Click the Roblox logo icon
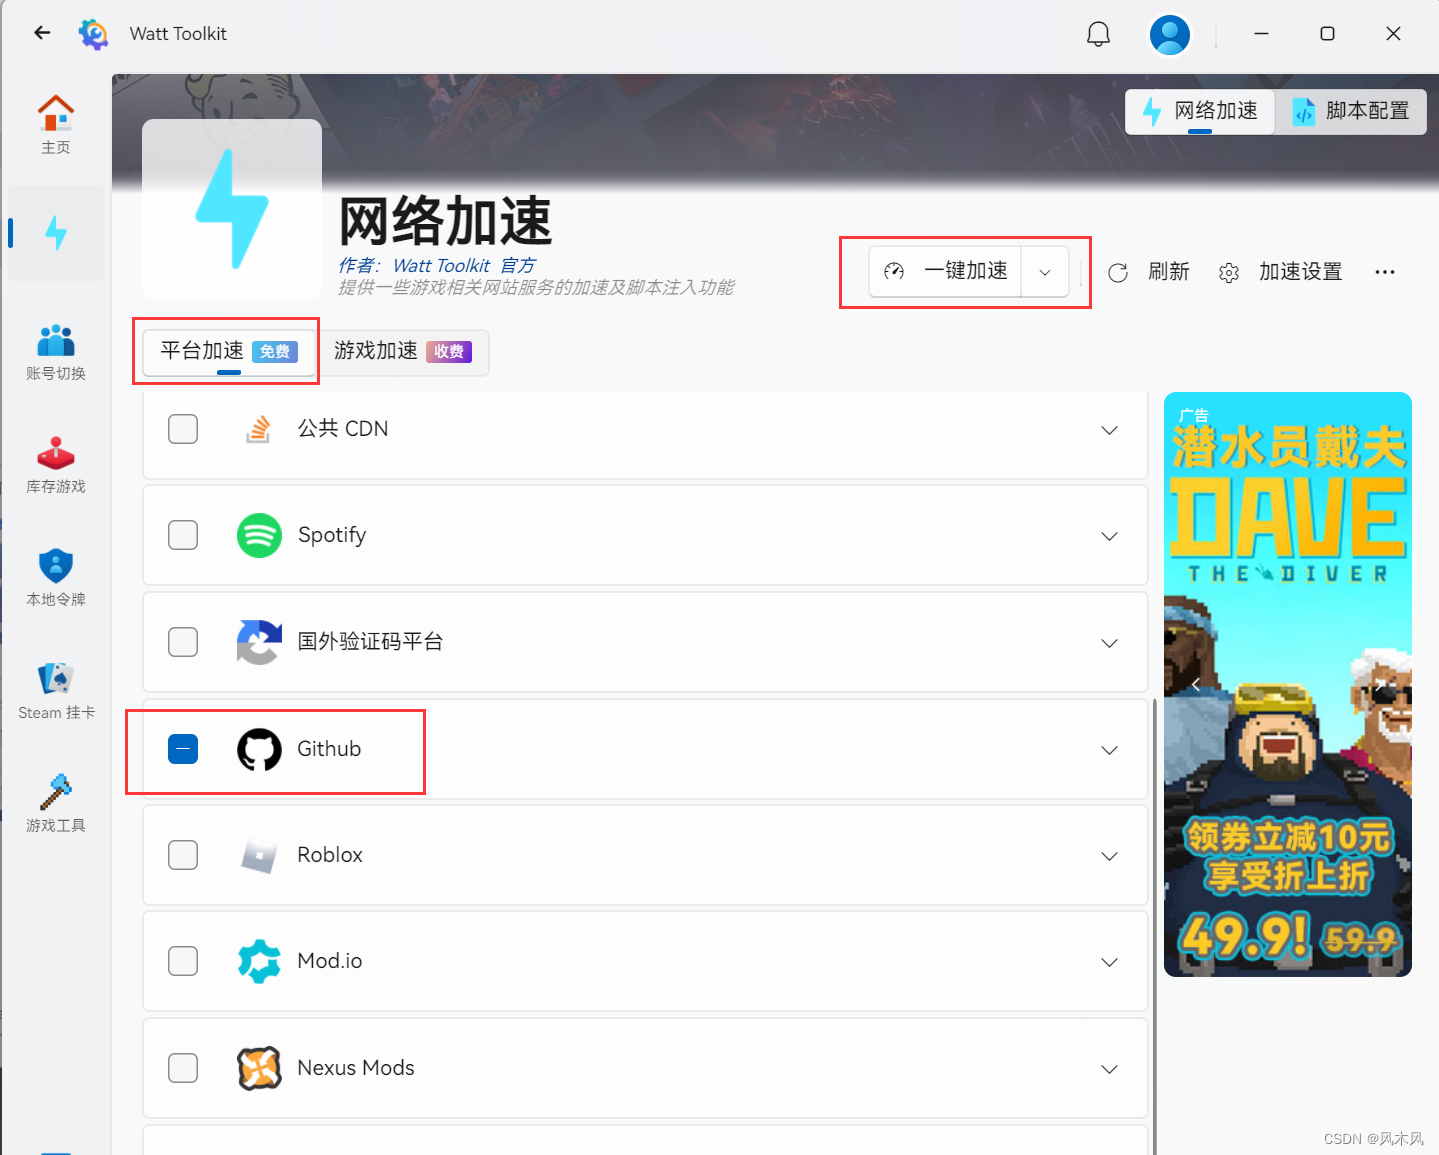1439x1155 pixels. point(259,855)
